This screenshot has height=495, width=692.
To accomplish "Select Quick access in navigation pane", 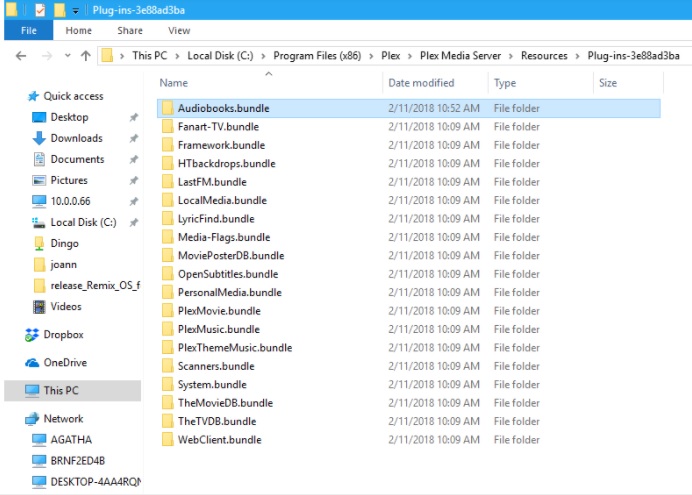I will coord(73,96).
